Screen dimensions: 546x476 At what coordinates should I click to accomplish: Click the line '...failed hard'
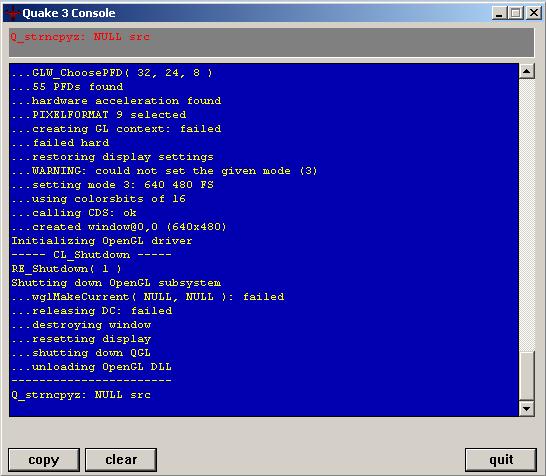click(x=60, y=143)
